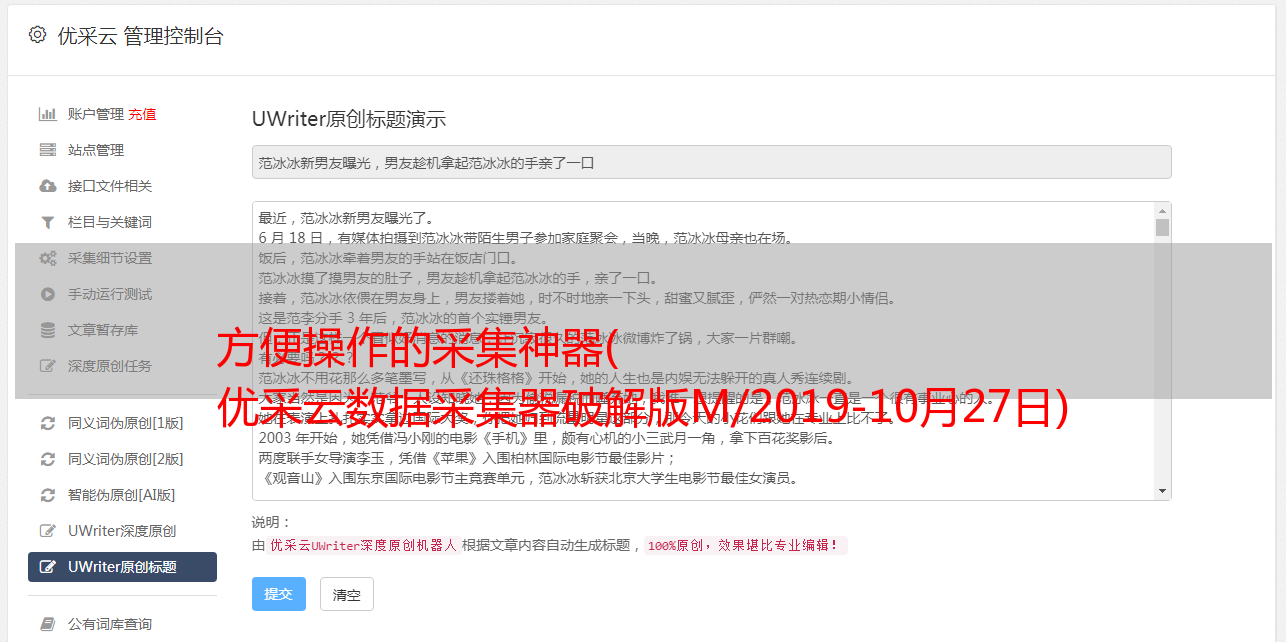Viewport: 1286px width, 642px height.
Task: Click the article textarea scrollbar thumb
Action: pyautogui.click(x=1162, y=227)
